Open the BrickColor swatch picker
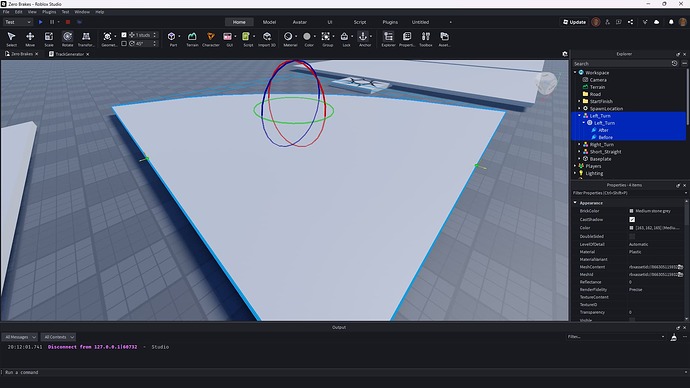The height and width of the screenshot is (388, 690). [x=631, y=211]
